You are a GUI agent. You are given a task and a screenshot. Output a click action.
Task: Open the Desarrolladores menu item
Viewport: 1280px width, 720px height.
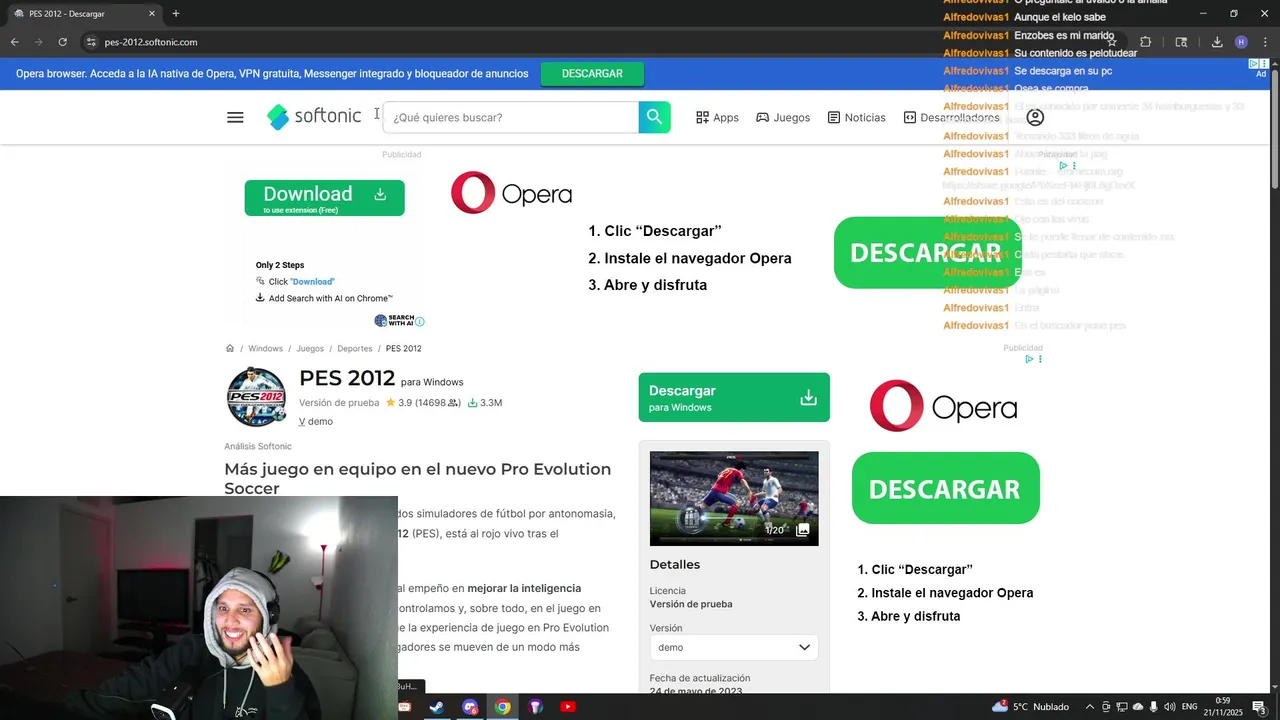point(951,117)
